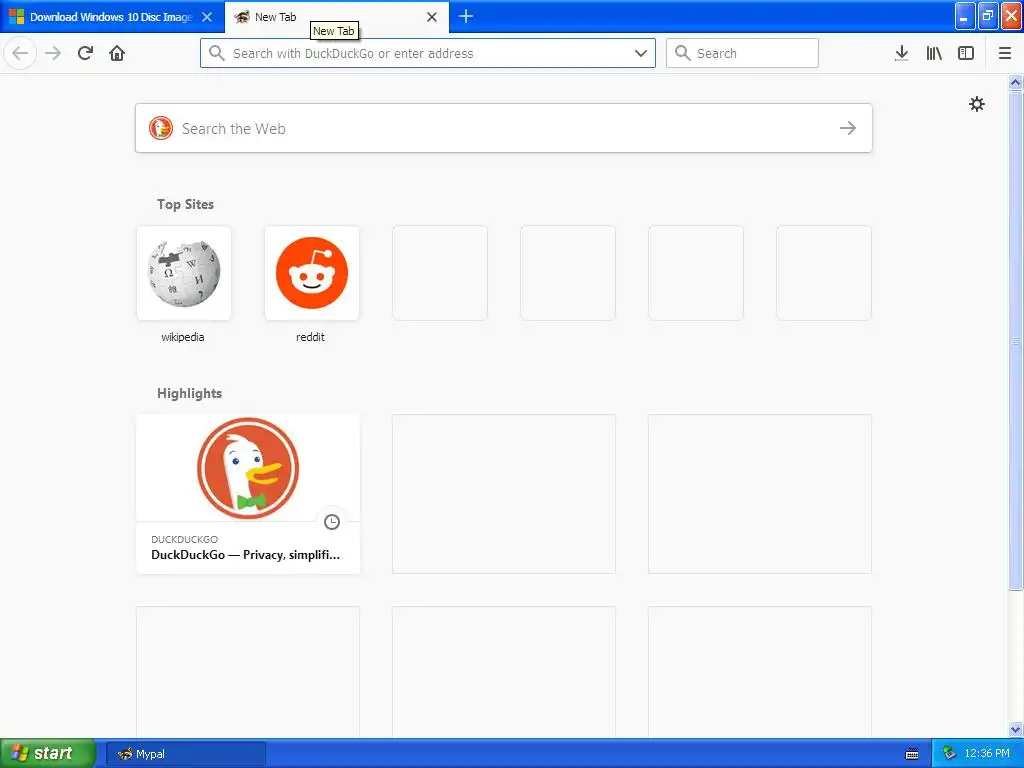This screenshot has width=1024, height=768.
Task: Click the Top Sites section heading
Action: (x=185, y=204)
